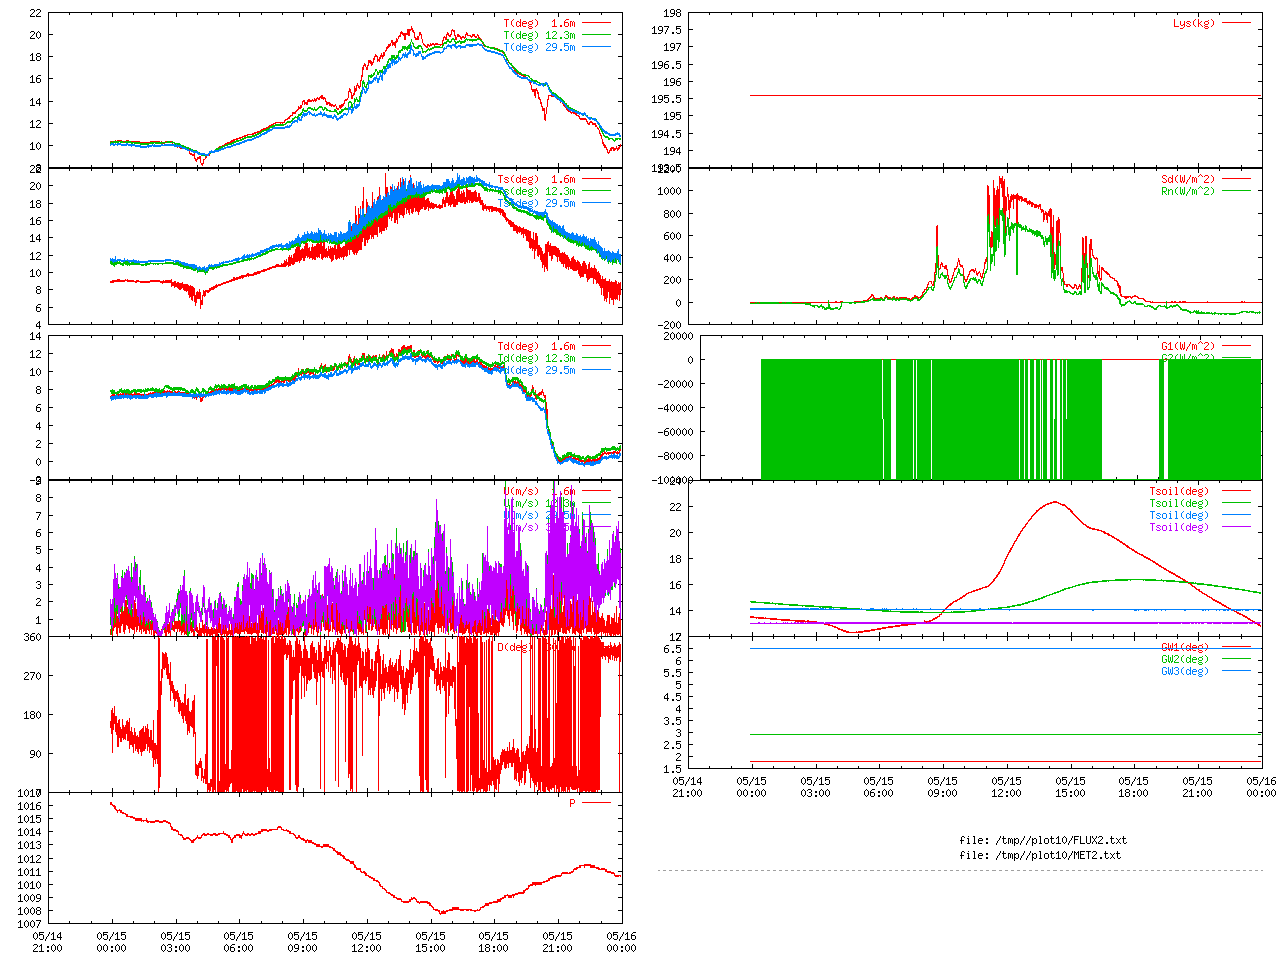Click the 'Lys(kg)' legend label
The image size is (1280, 960).
(x=1194, y=23)
